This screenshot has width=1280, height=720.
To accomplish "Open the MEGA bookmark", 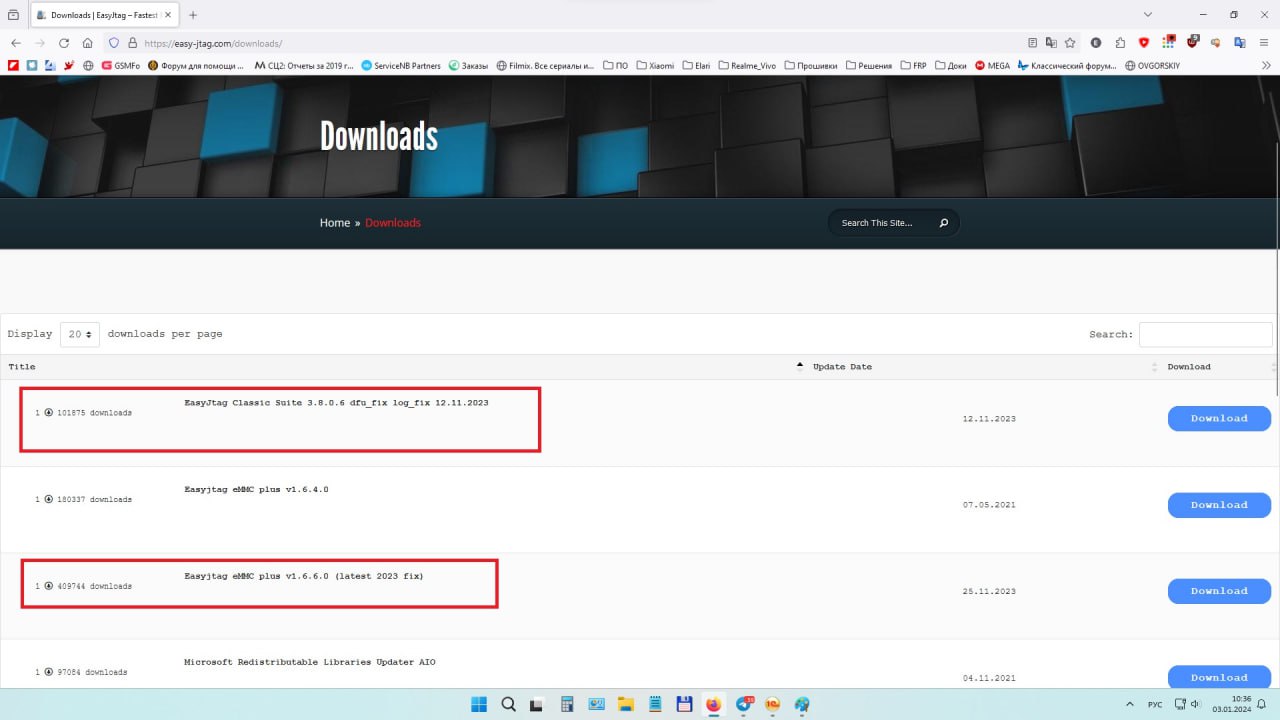I will [x=992, y=65].
